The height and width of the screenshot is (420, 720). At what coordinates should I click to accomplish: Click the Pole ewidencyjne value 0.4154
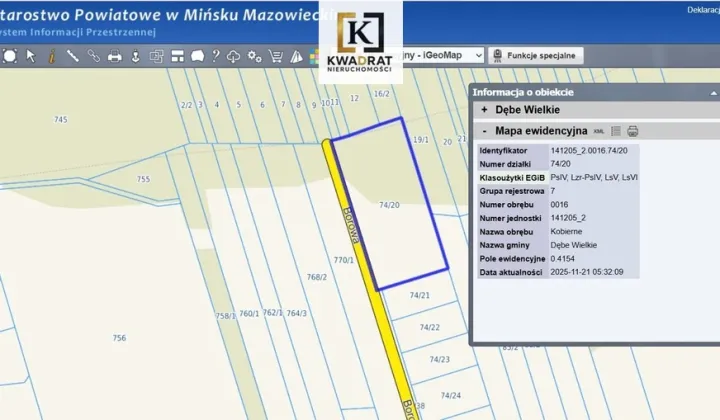562,258
